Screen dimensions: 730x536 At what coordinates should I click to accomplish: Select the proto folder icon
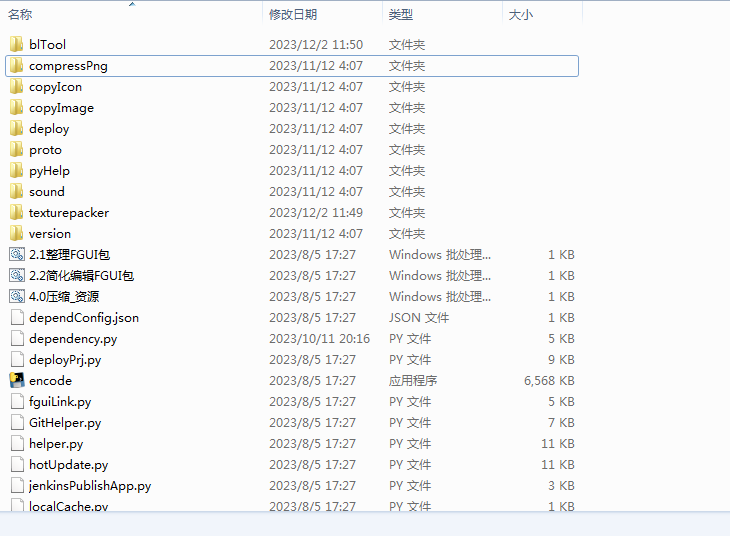pos(16,150)
